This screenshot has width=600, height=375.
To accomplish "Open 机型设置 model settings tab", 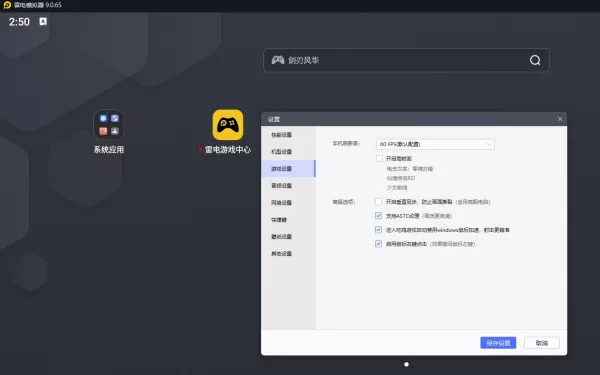I will pos(289,152).
